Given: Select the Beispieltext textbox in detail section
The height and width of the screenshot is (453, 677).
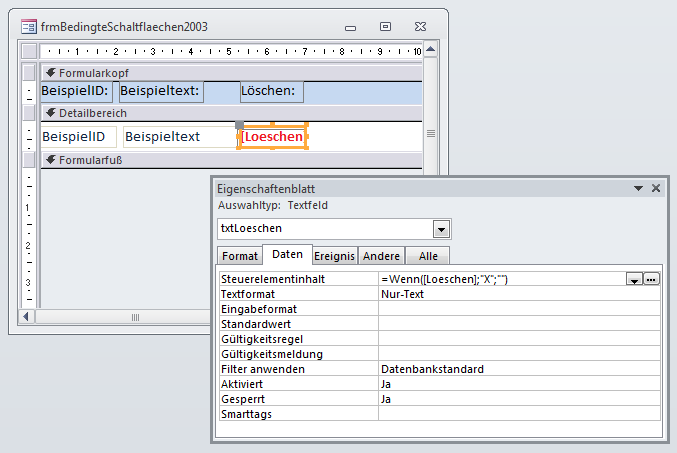Looking at the screenshot, I should click(178, 136).
